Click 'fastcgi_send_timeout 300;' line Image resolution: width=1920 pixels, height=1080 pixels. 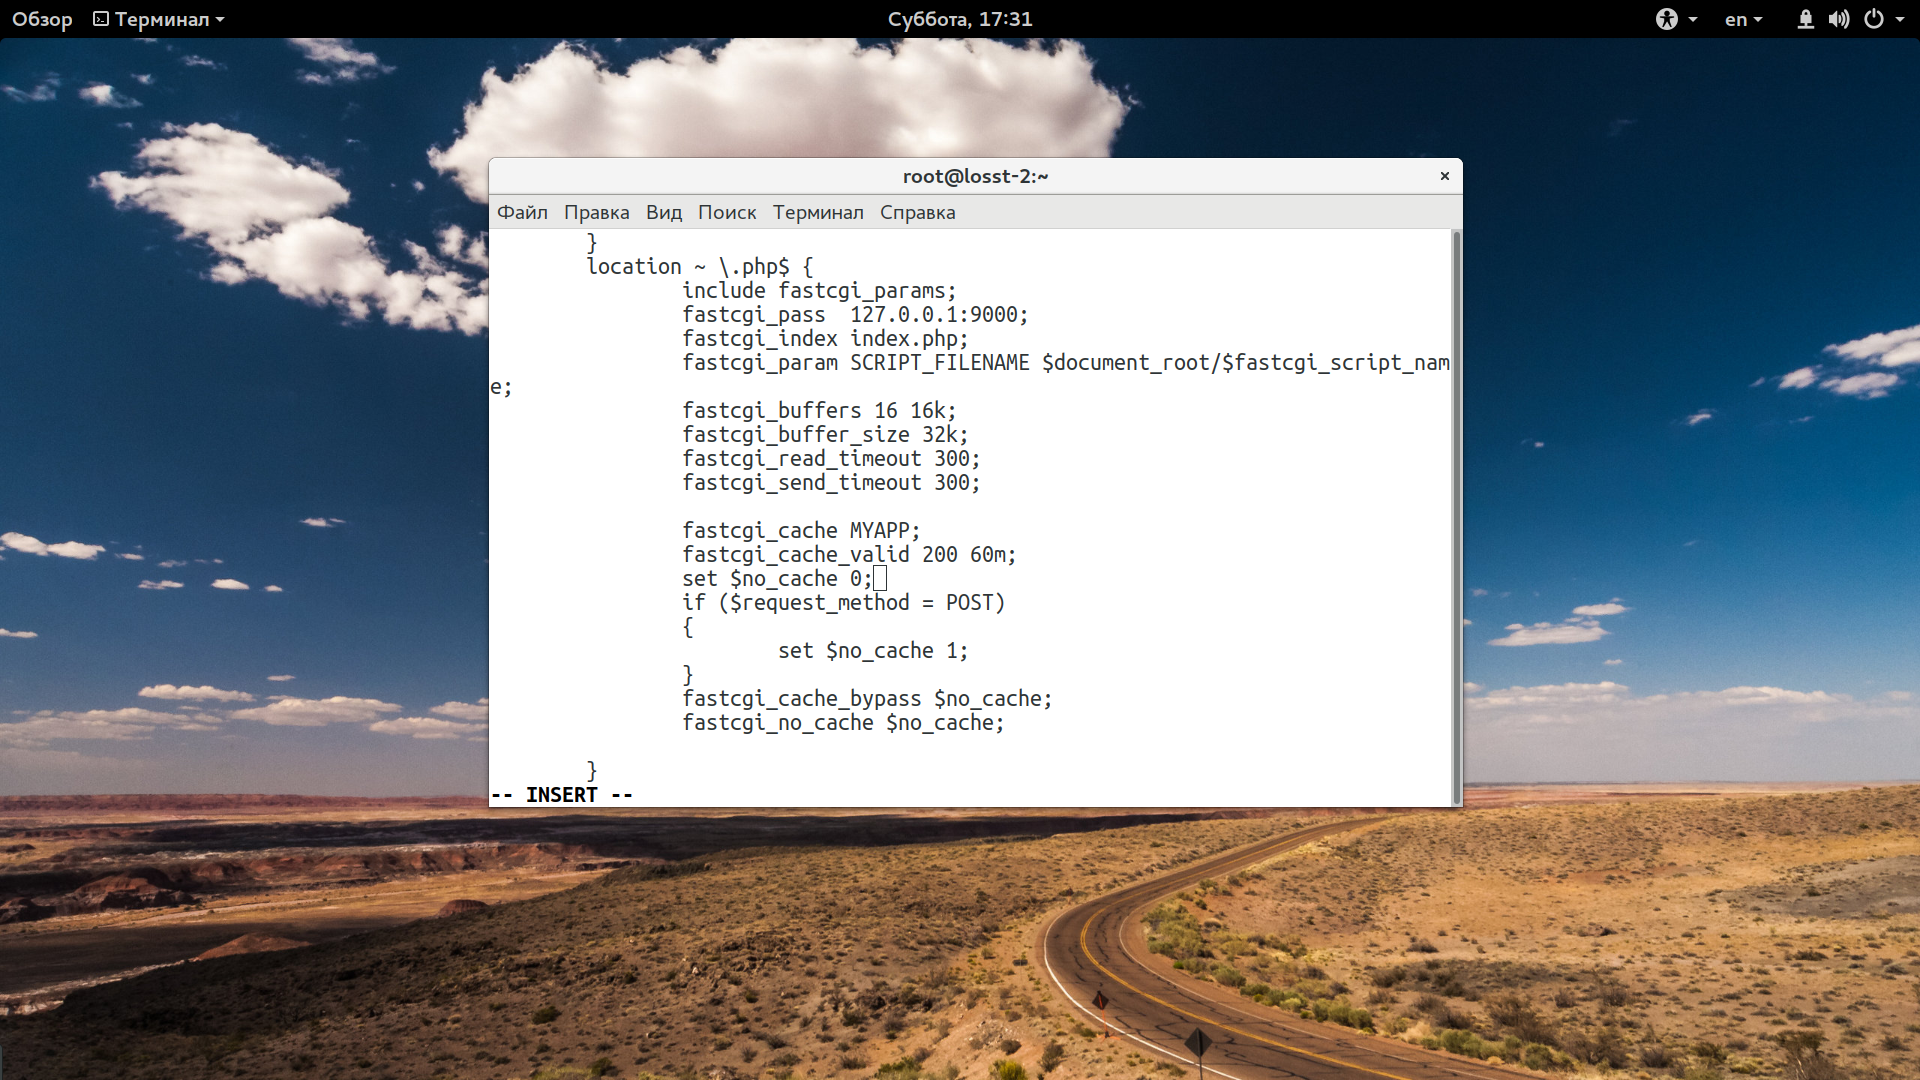(831, 483)
